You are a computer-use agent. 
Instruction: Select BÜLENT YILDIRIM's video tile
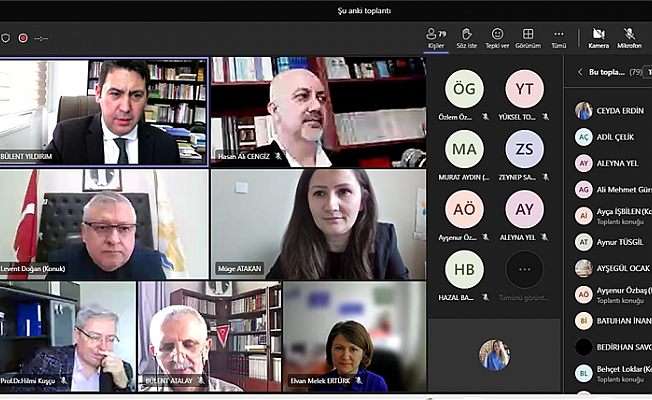104,112
